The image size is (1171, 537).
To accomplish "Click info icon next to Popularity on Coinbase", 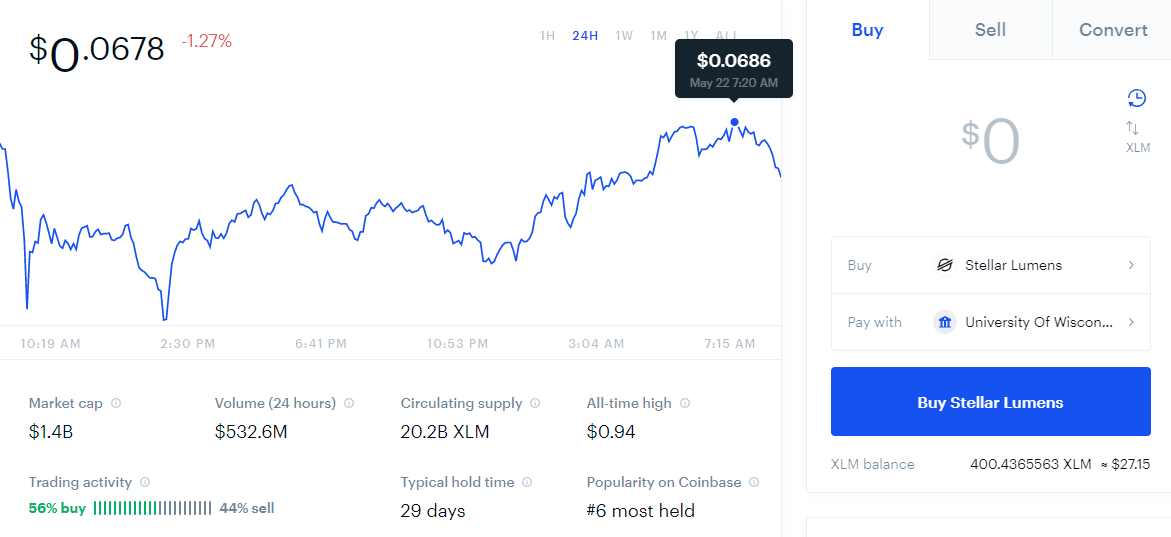I will coord(754,482).
